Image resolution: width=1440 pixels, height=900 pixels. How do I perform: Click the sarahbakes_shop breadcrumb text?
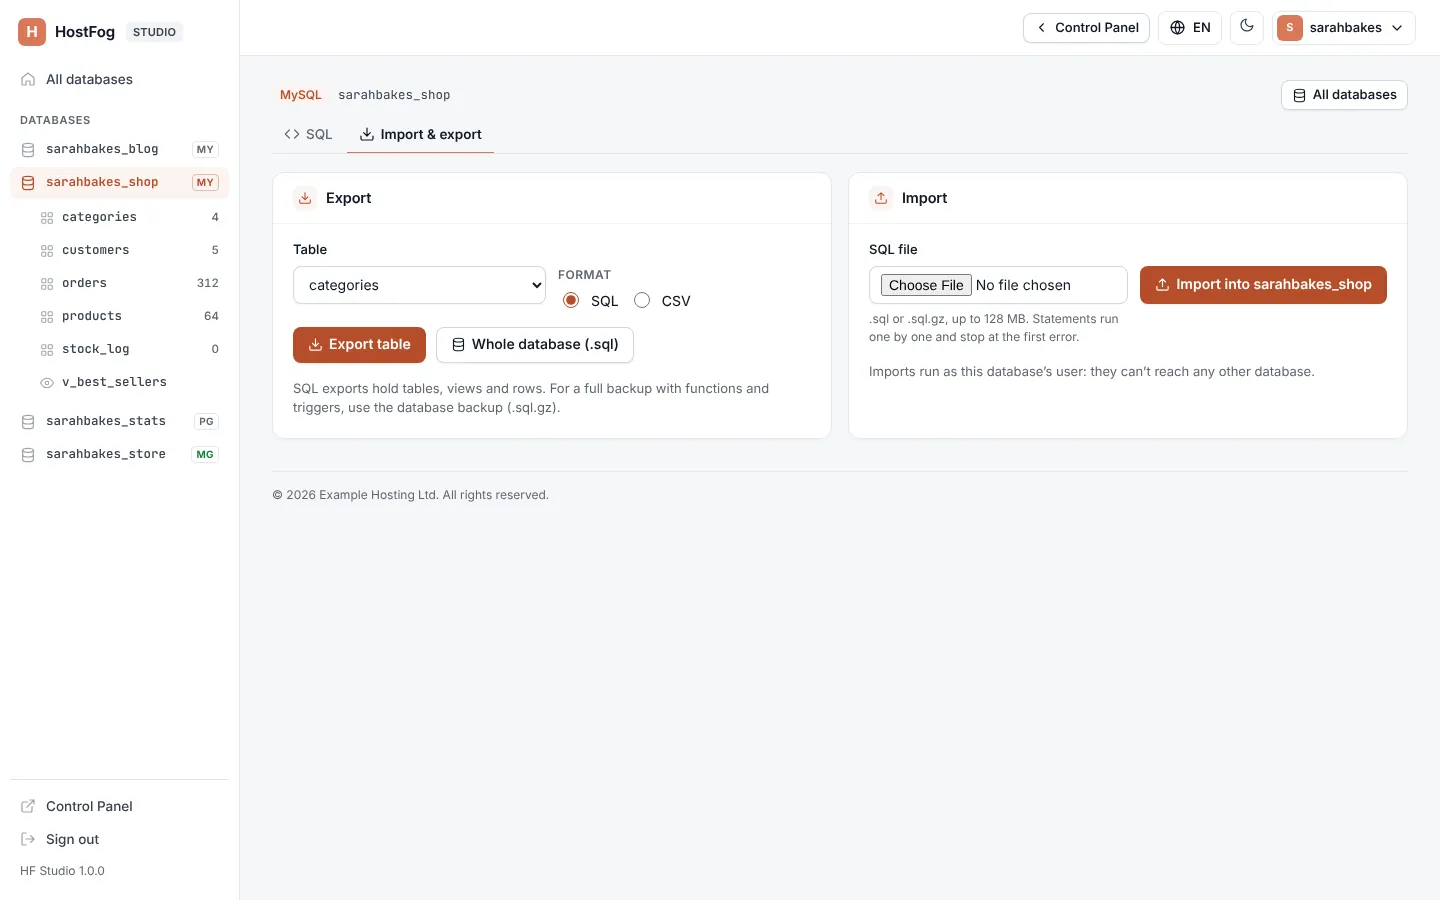tap(394, 95)
